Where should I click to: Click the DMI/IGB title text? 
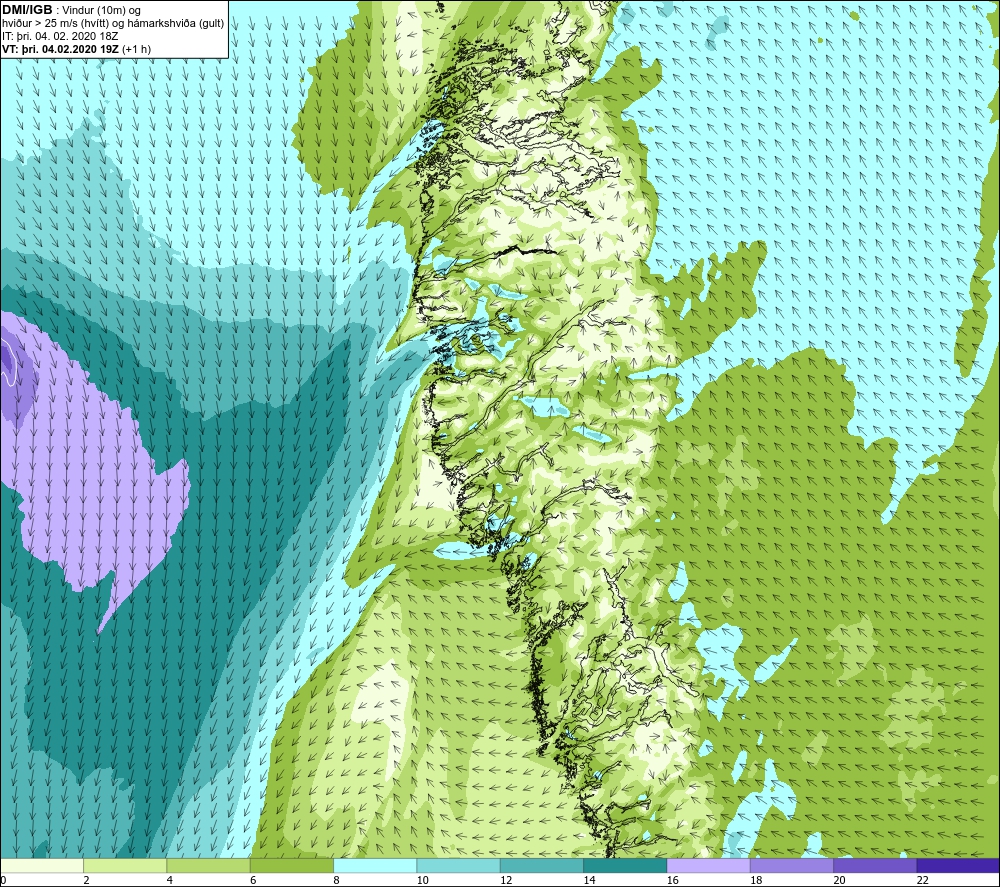[27, 10]
